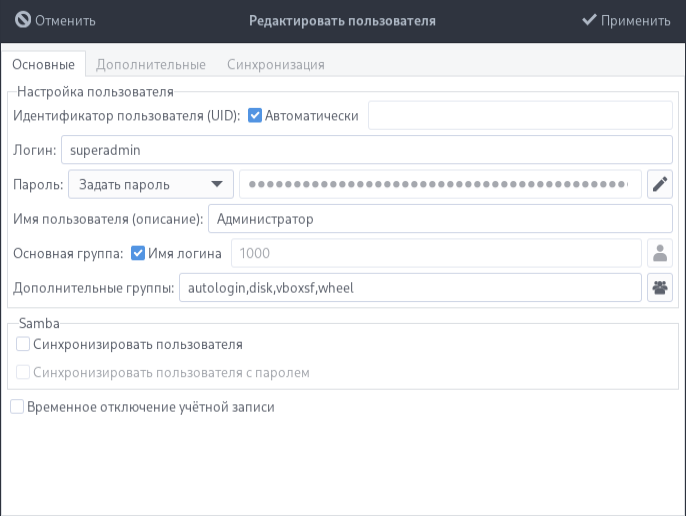Image resolution: width=686 pixels, height=516 pixels.
Task: Click the empty UID input field
Action: point(520,115)
